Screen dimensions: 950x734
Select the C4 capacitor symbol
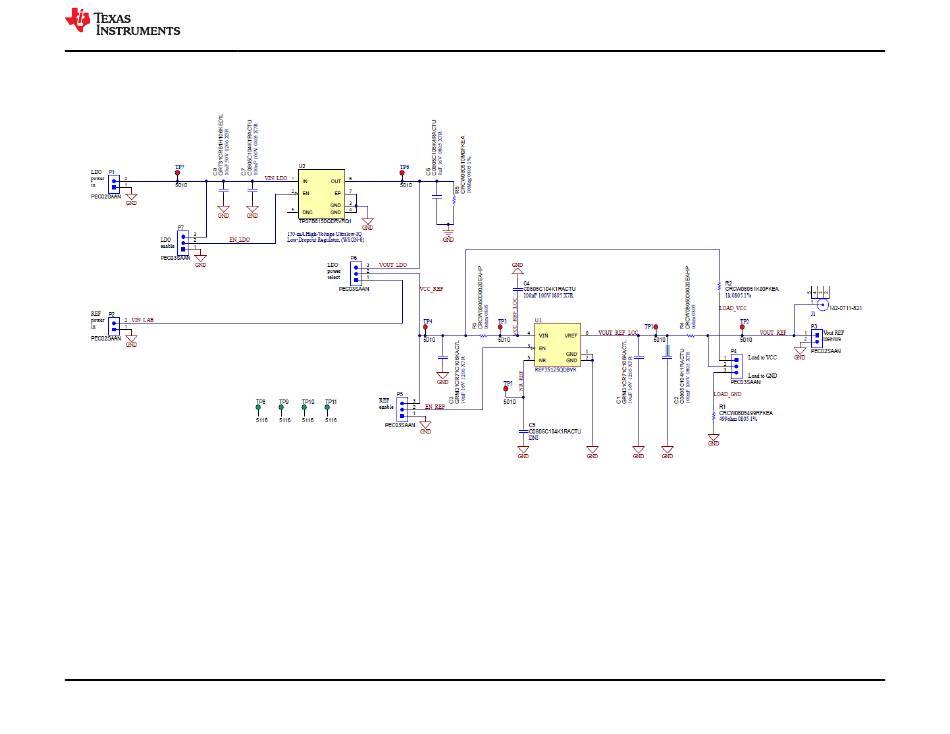(x=517, y=291)
